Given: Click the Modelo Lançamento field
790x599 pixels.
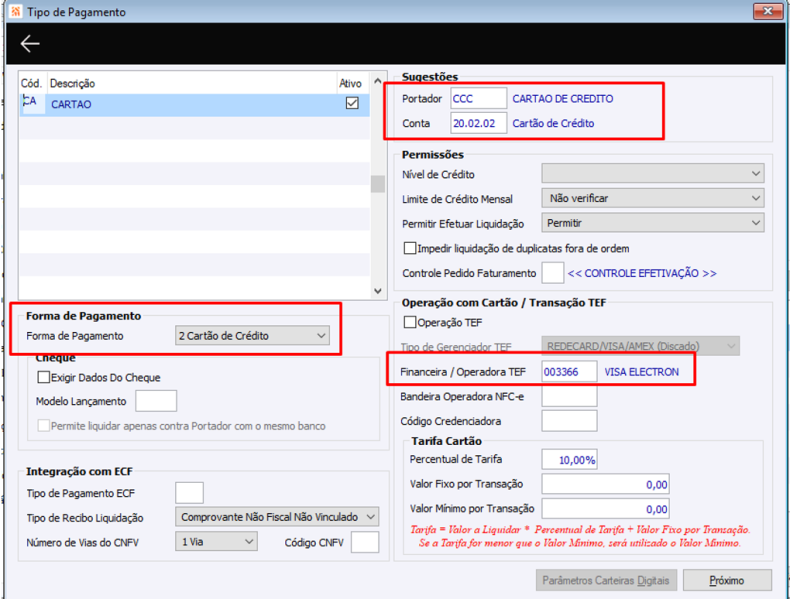Looking at the screenshot, I should coord(156,401).
